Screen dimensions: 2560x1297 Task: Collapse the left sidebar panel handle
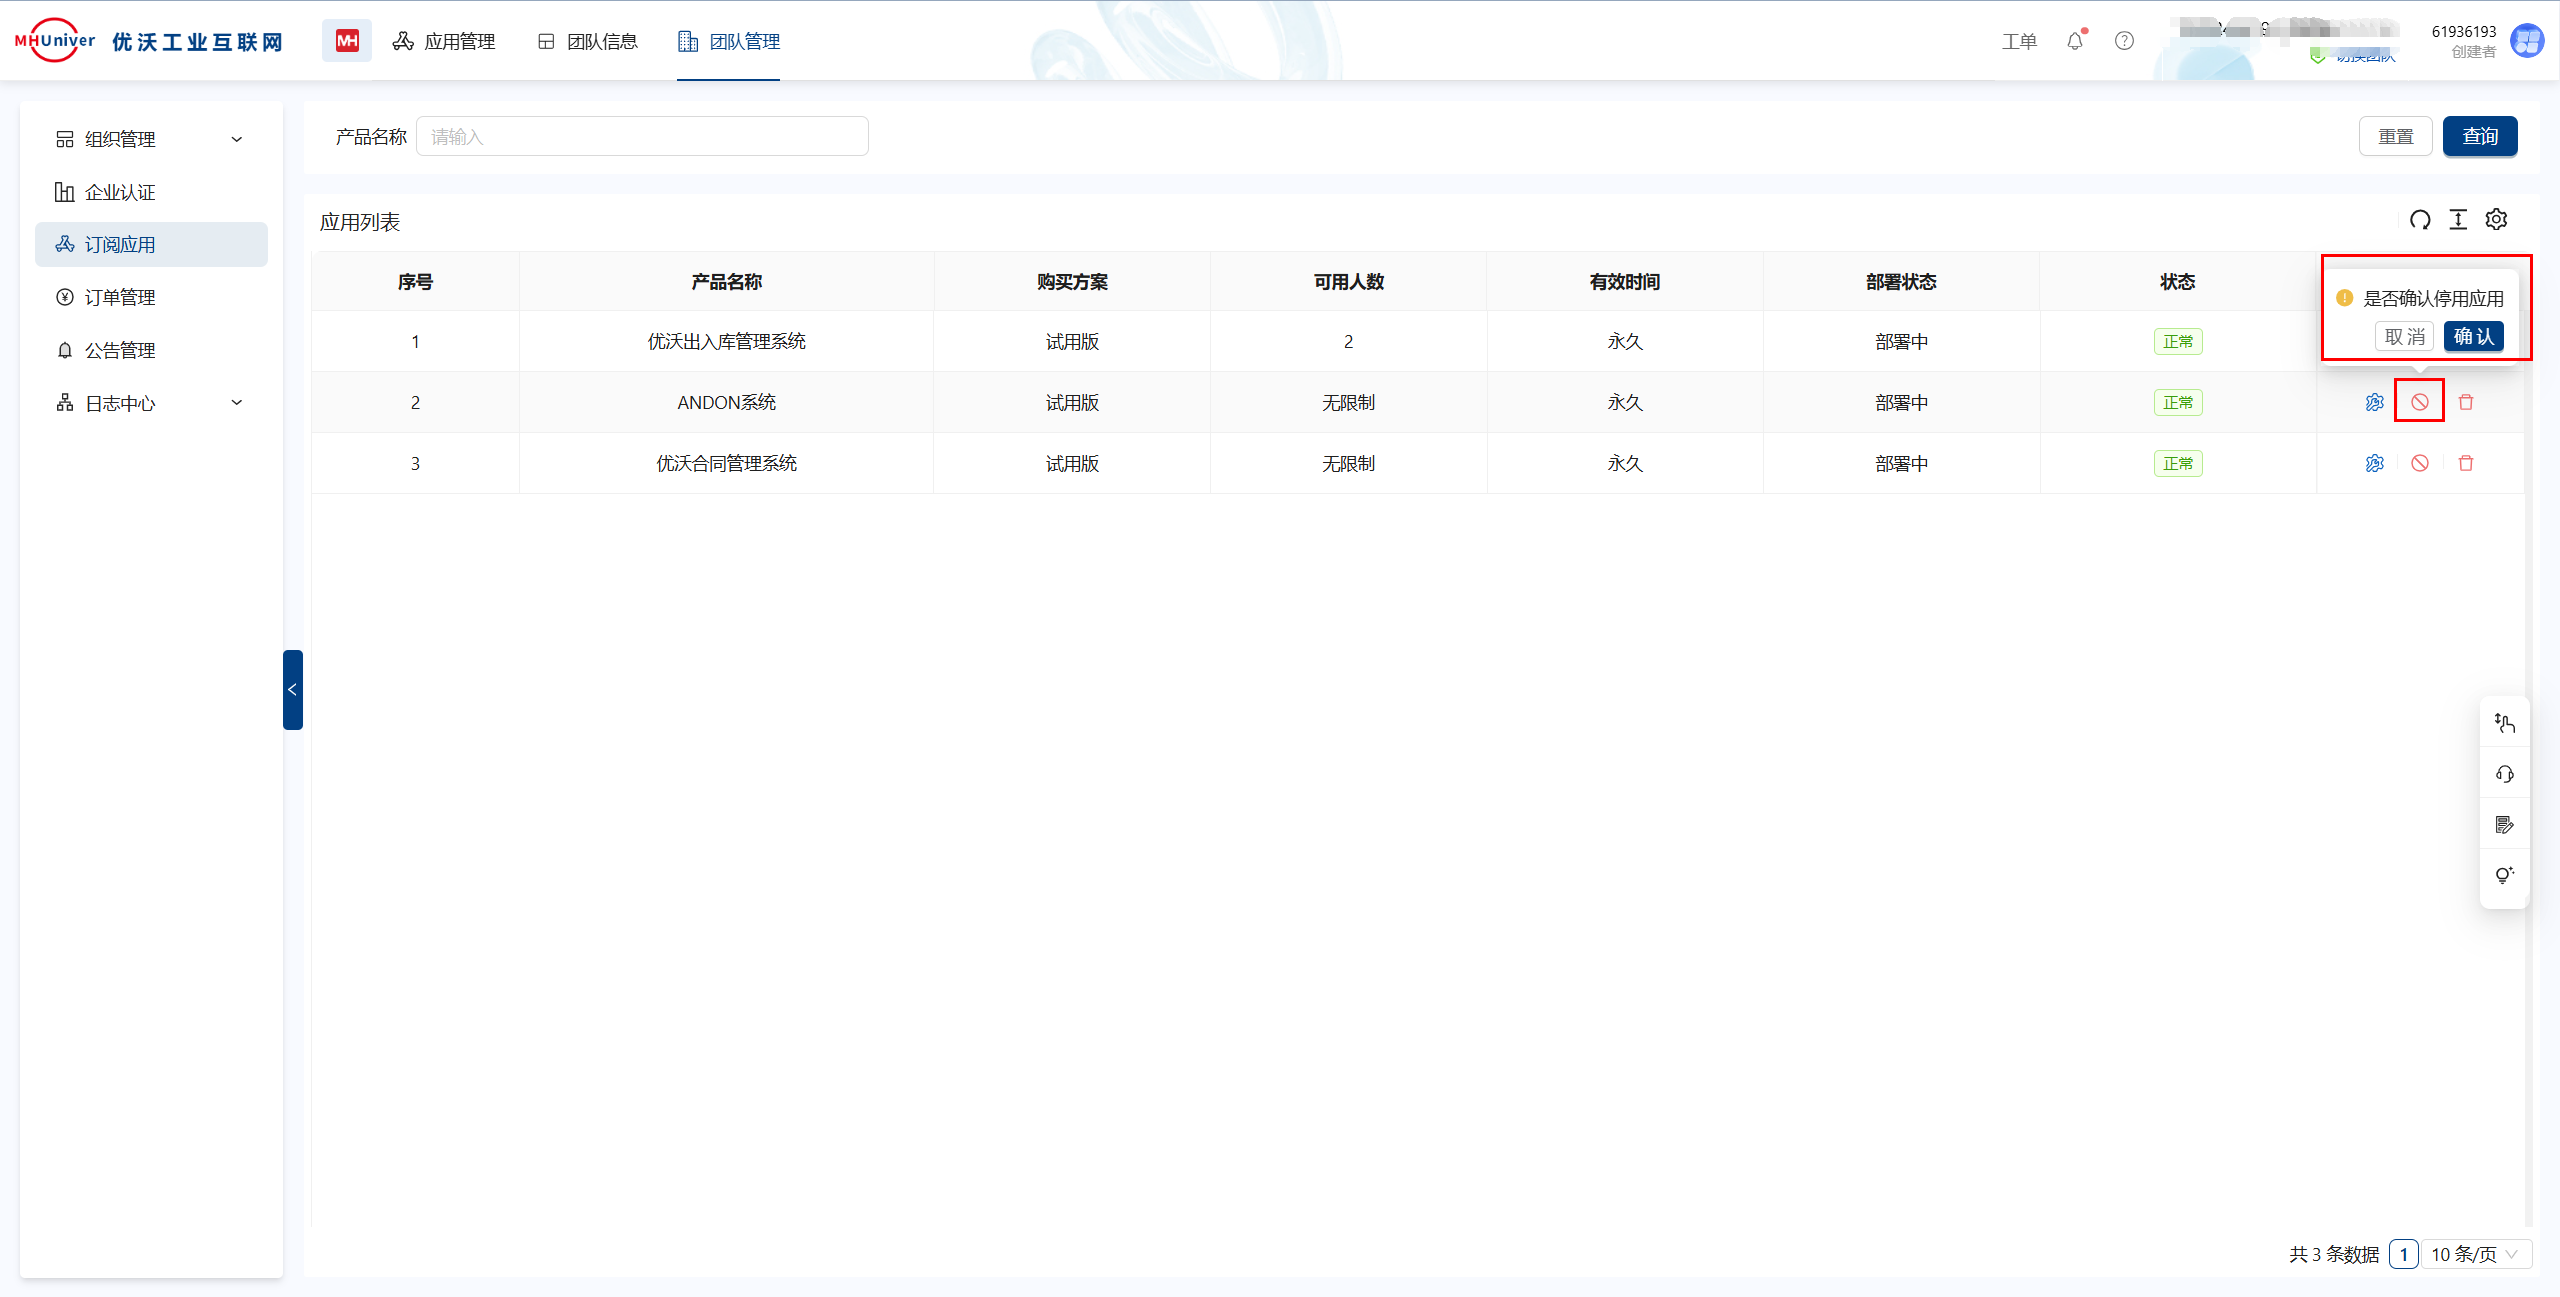[x=292, y=689]
